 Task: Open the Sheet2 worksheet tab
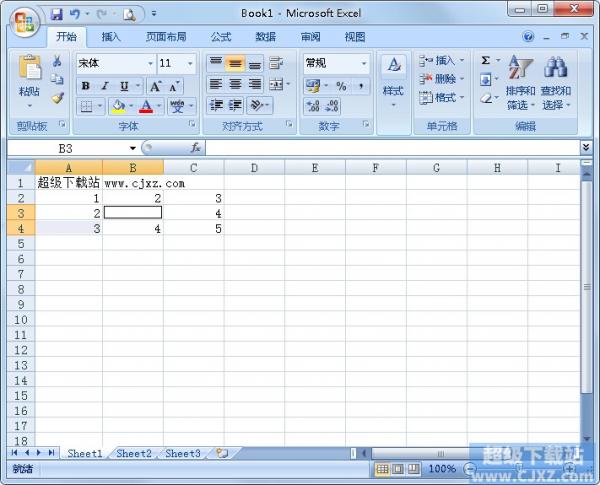coord(134,453)
